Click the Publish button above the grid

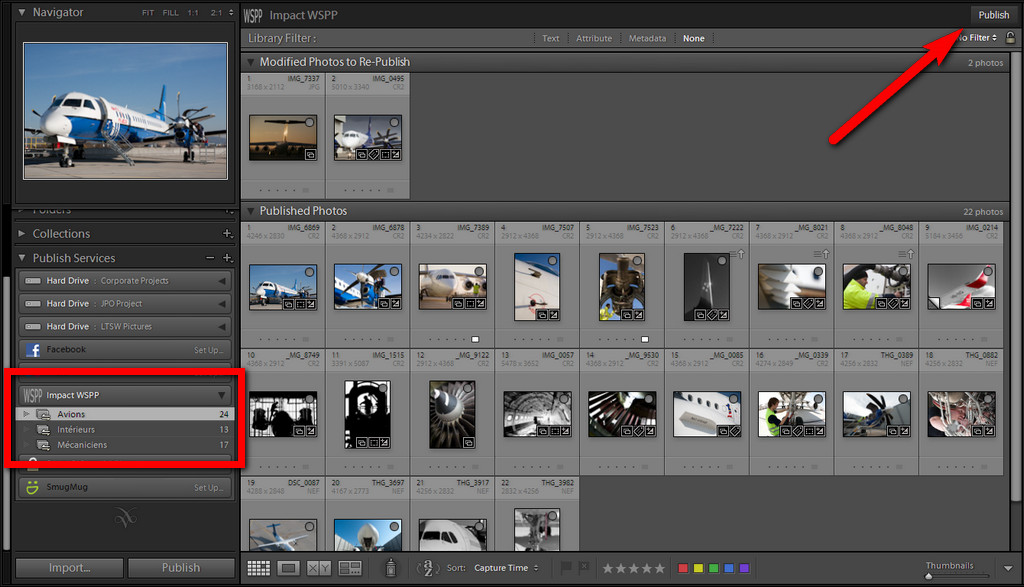(993, 15)
